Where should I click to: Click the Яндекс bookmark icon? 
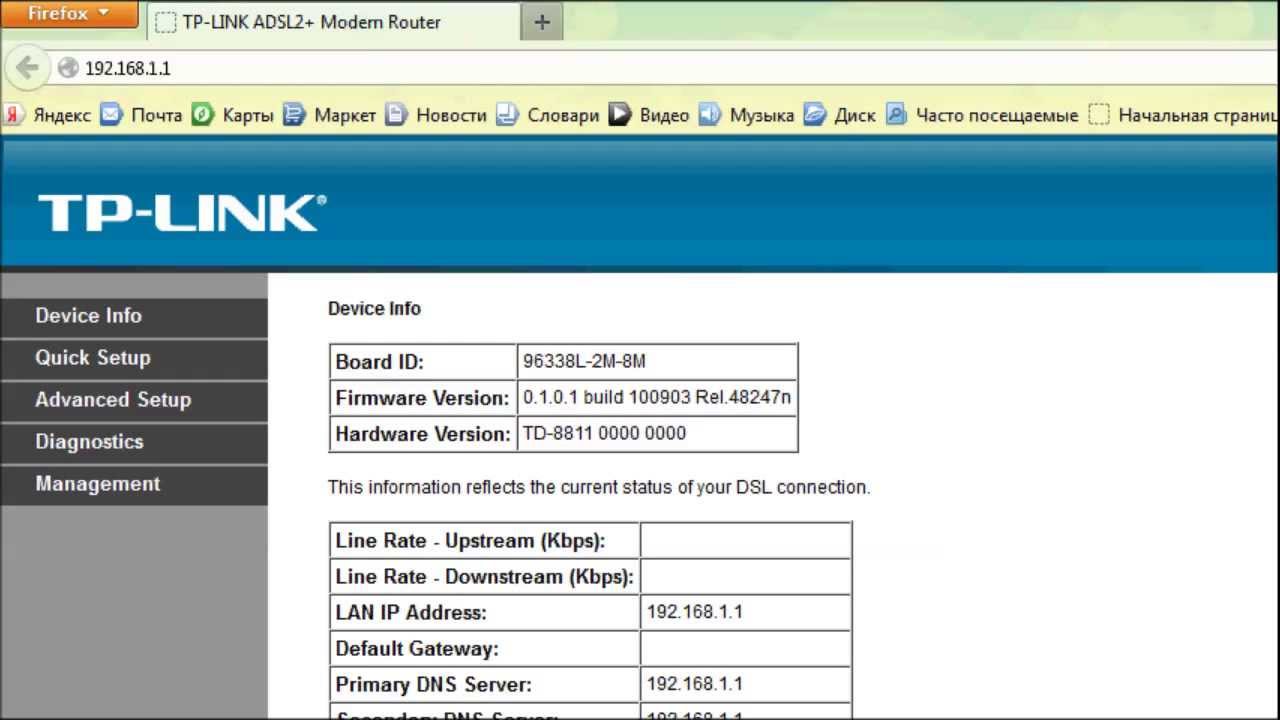(x=13, y=115)
